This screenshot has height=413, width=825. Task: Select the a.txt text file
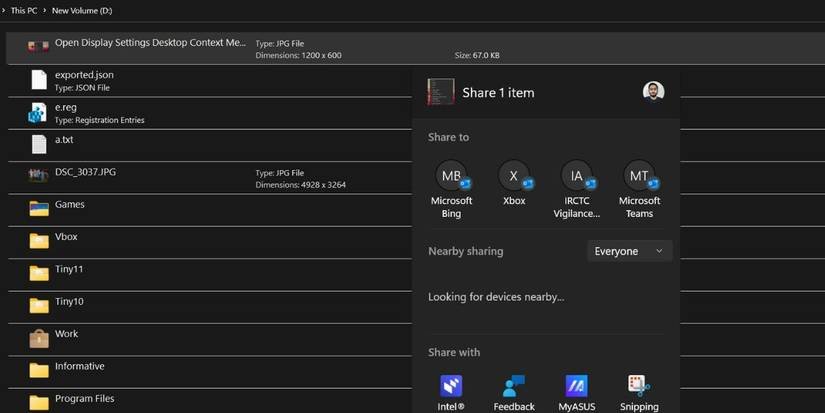64,140
